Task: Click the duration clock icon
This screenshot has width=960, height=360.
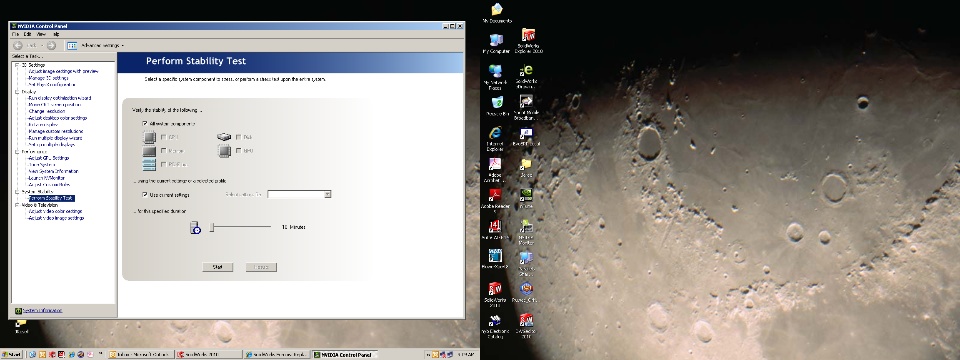Action: click(x=195, y=228)
